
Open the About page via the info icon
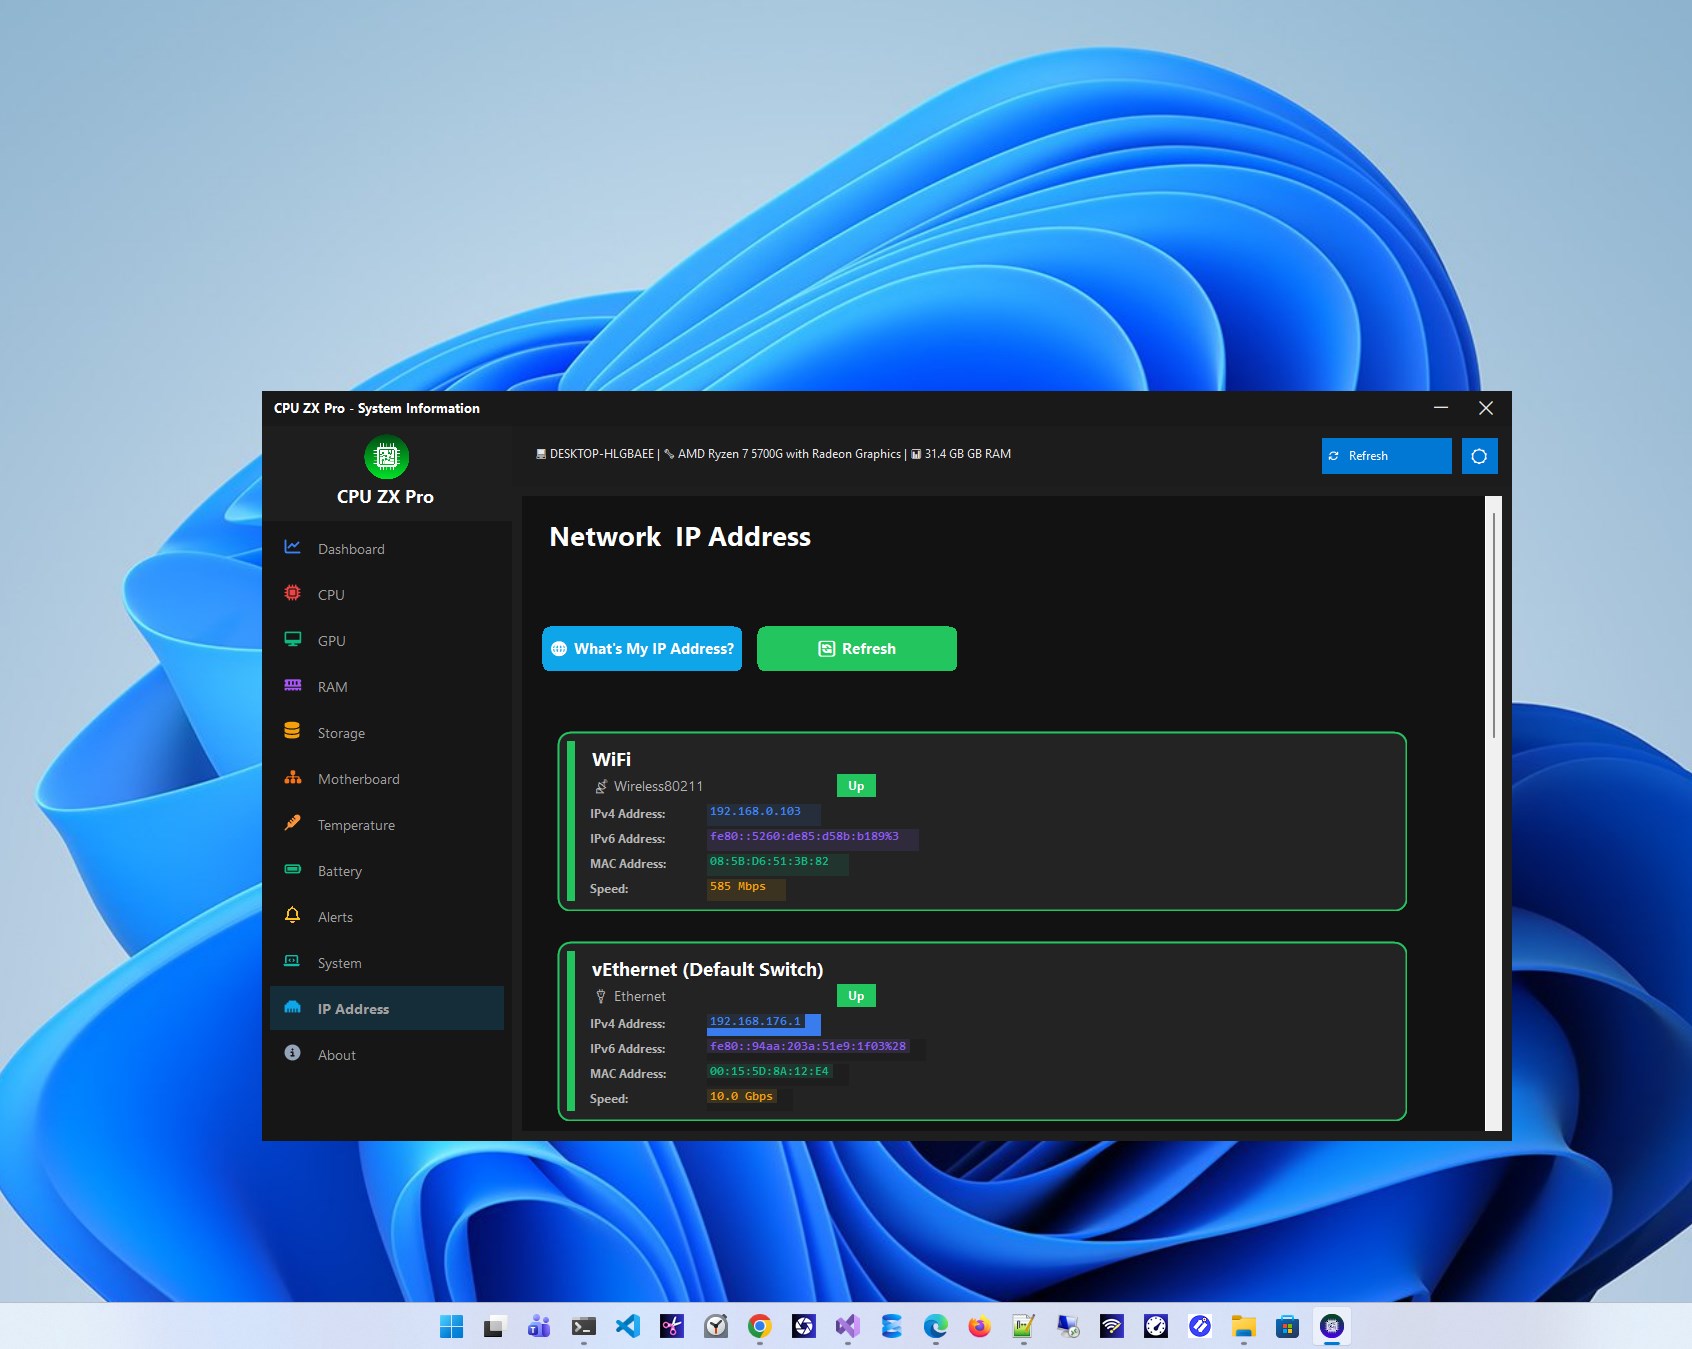[292, 1053]
